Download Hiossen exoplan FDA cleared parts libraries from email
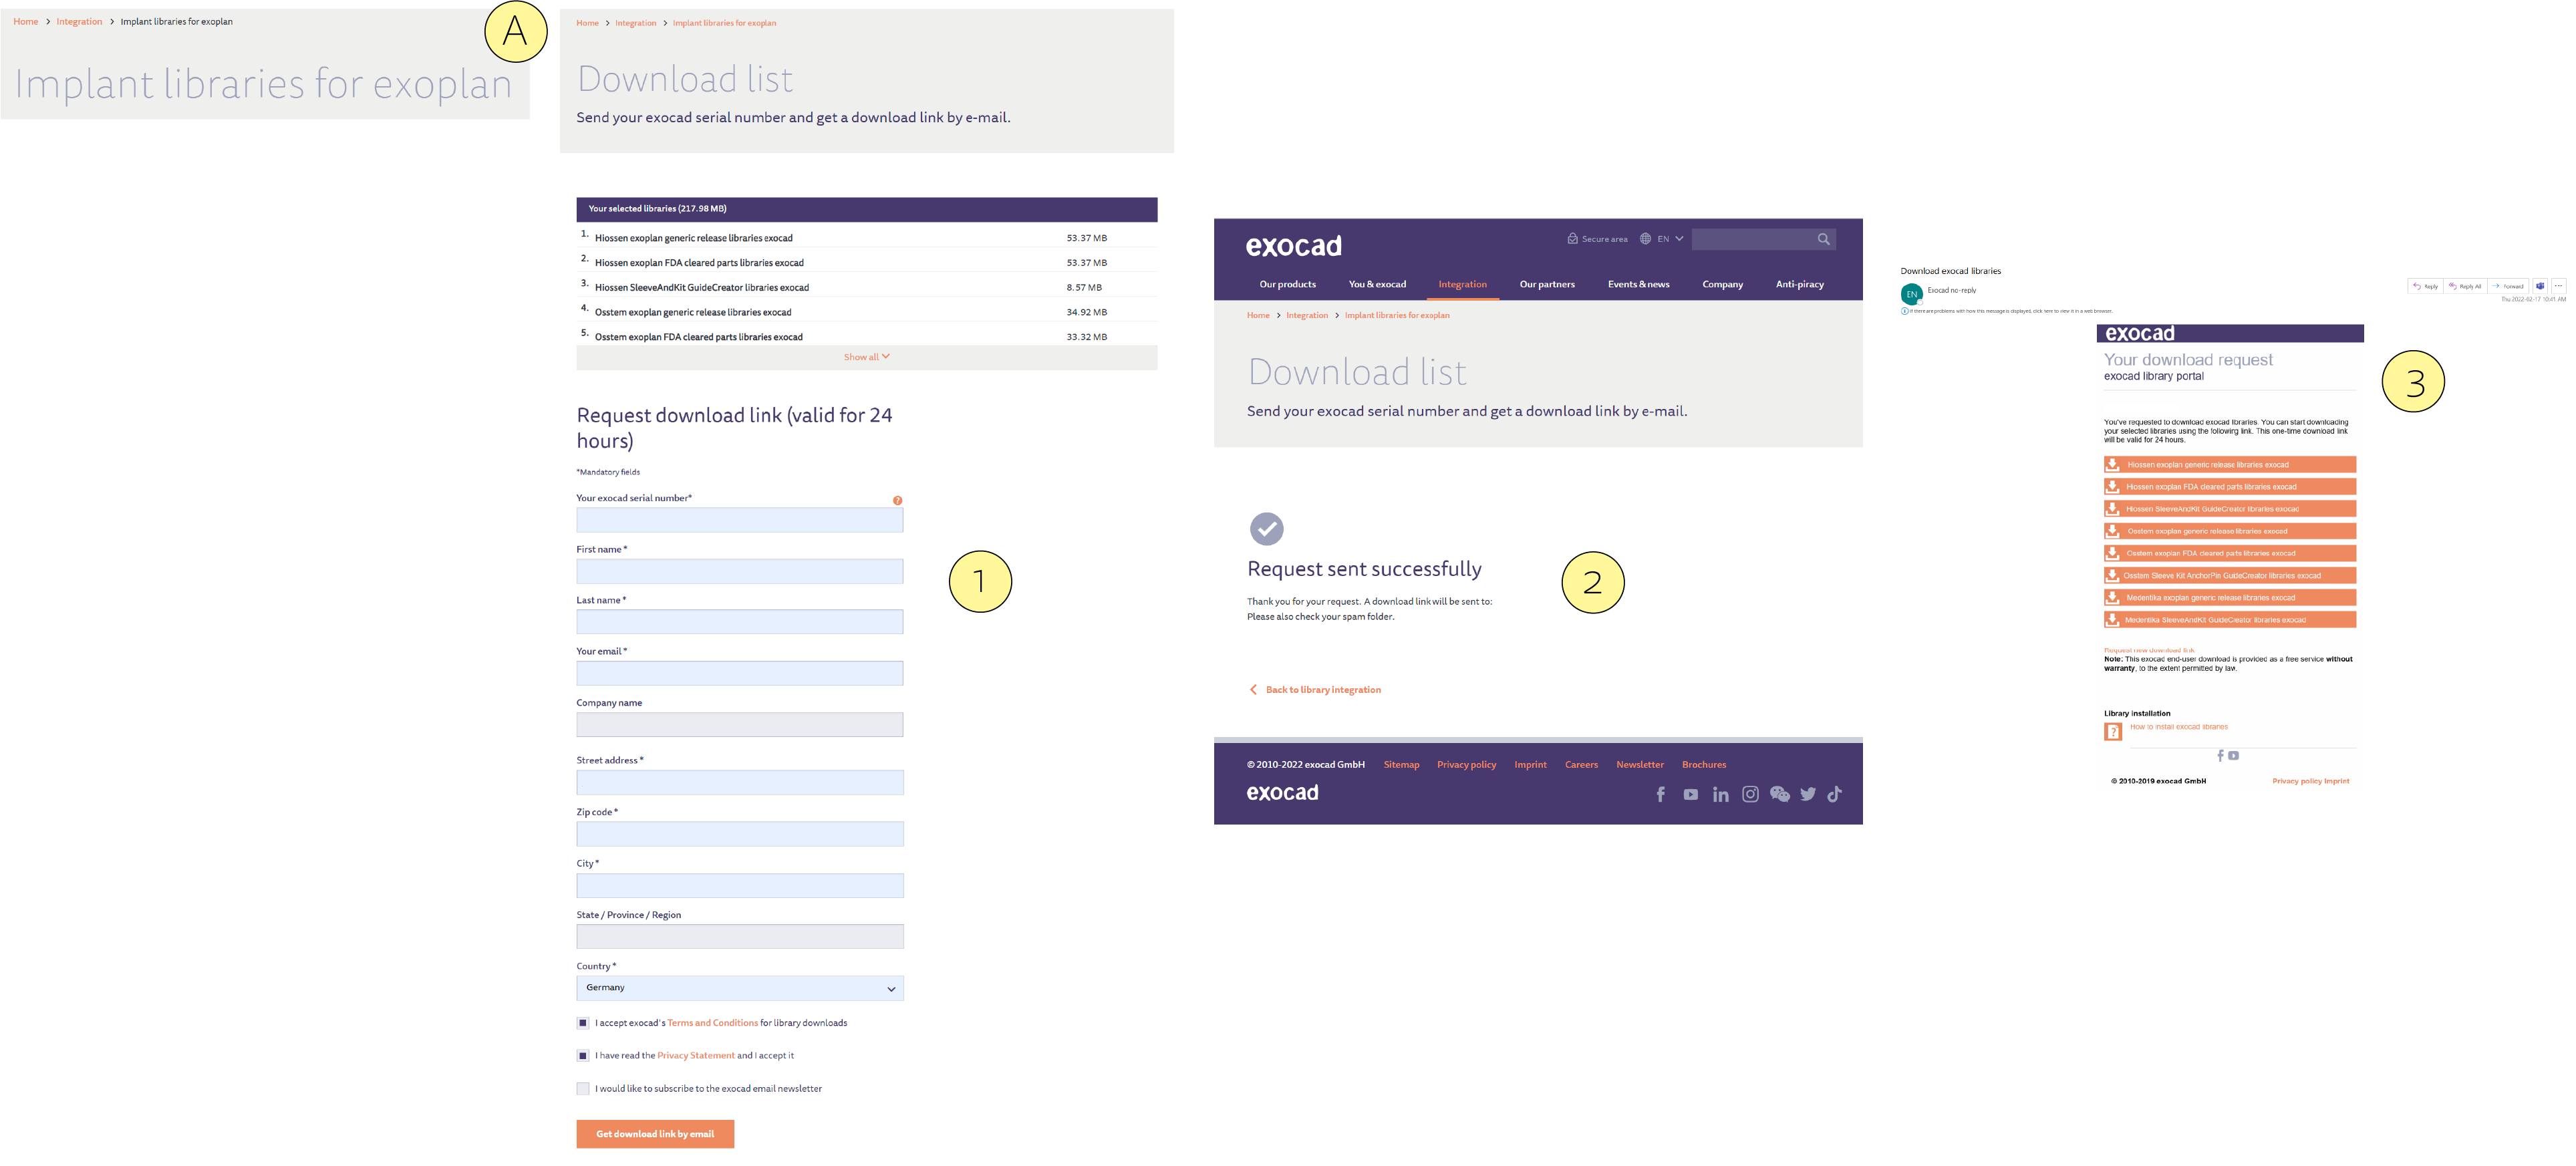 [2230, 487]
